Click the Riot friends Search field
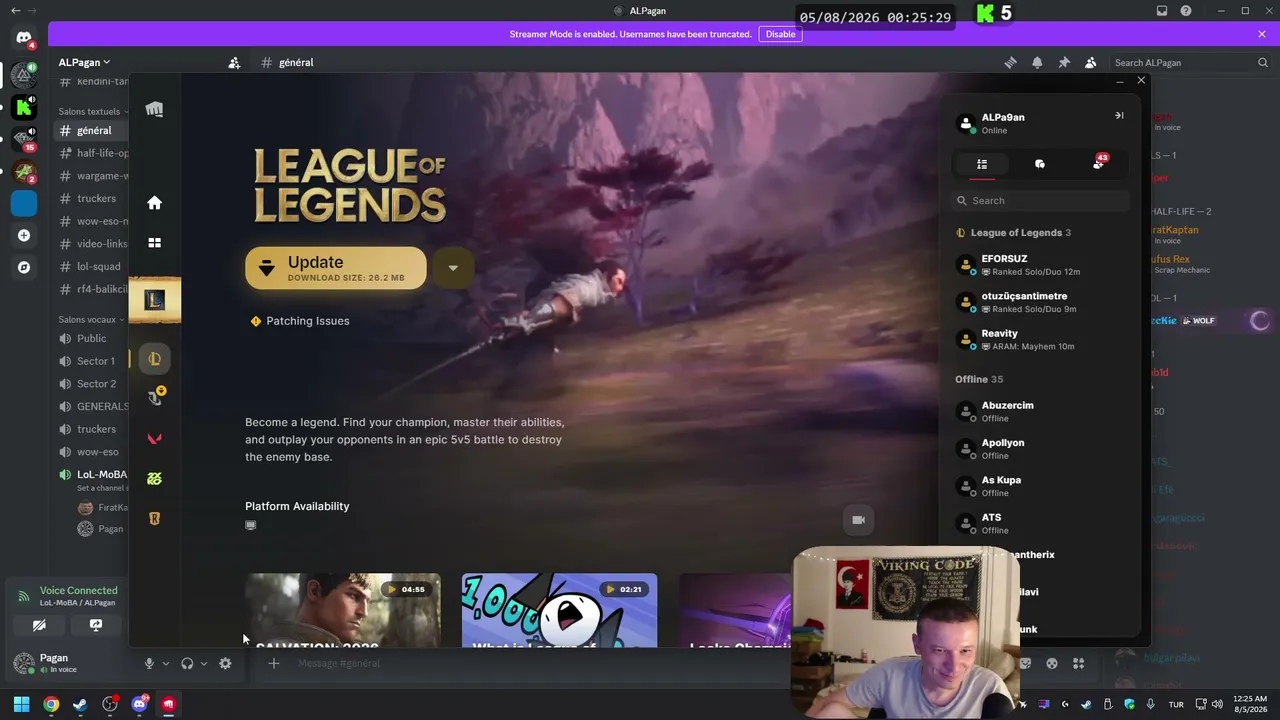 point(1040,201)
